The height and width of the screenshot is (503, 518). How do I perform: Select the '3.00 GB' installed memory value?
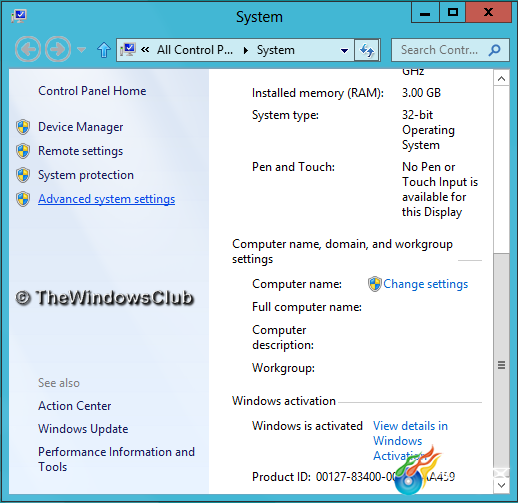pyautogui.click(x=421, y=93)
